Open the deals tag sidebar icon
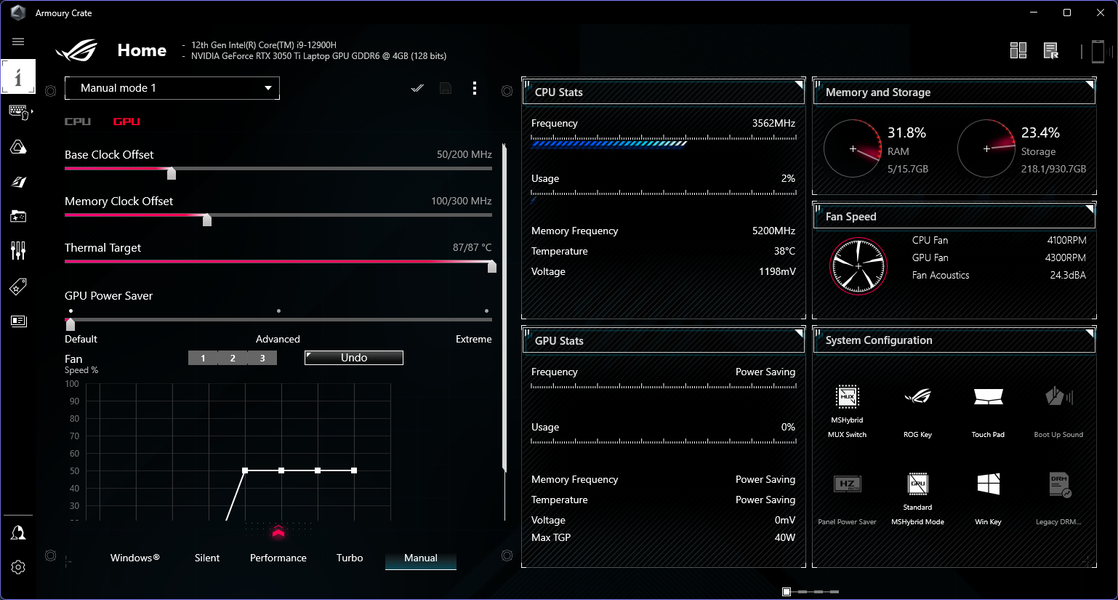This screenshot has height=600, width=1118. (x=18, y=286)
